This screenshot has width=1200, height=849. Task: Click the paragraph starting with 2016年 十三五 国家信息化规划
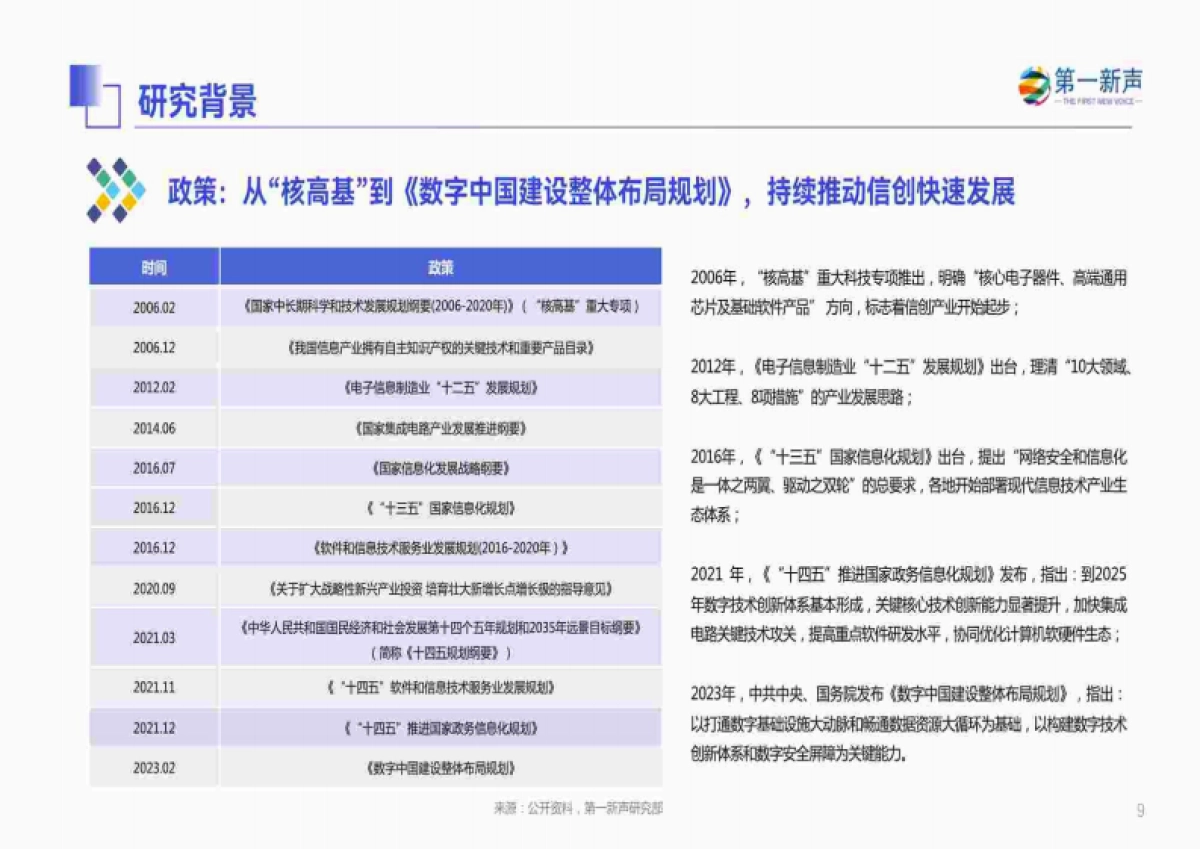(x=912, y=483)
